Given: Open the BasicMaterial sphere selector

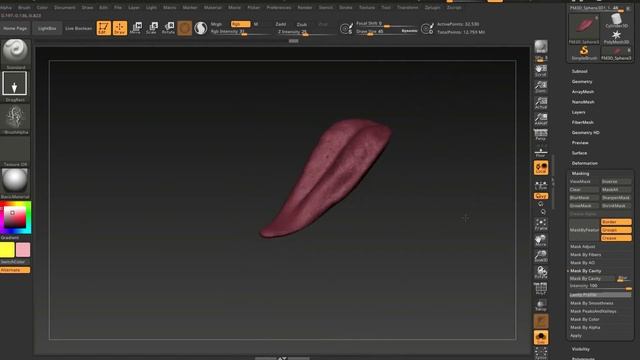Looking at the screenshot, I should [15, 183].
